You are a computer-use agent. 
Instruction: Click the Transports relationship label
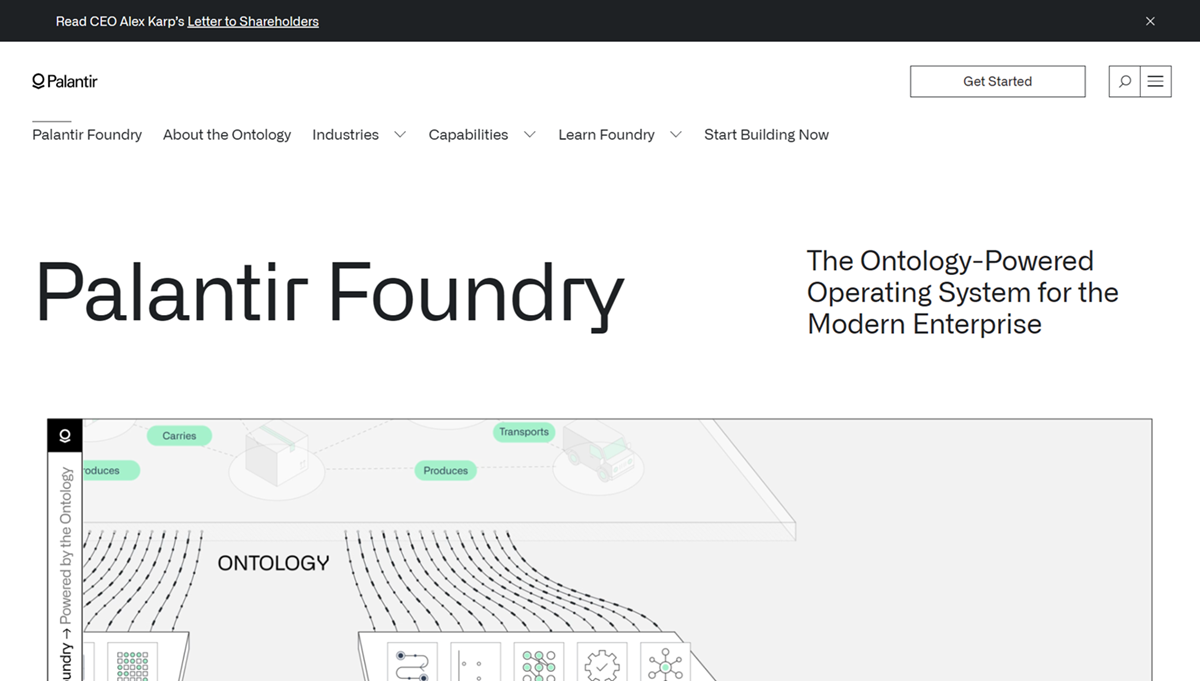coord(524,432)
